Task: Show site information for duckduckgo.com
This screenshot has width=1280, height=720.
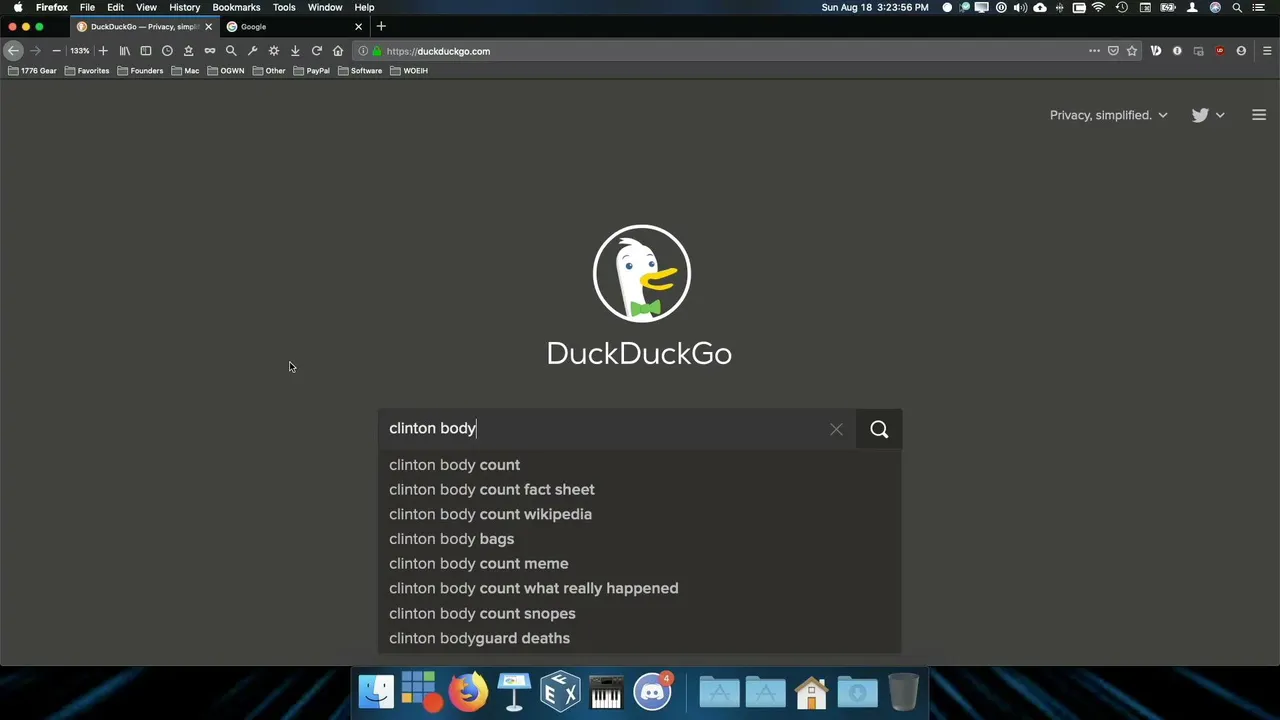Action: pyautogui.click(x=363, y=51)
